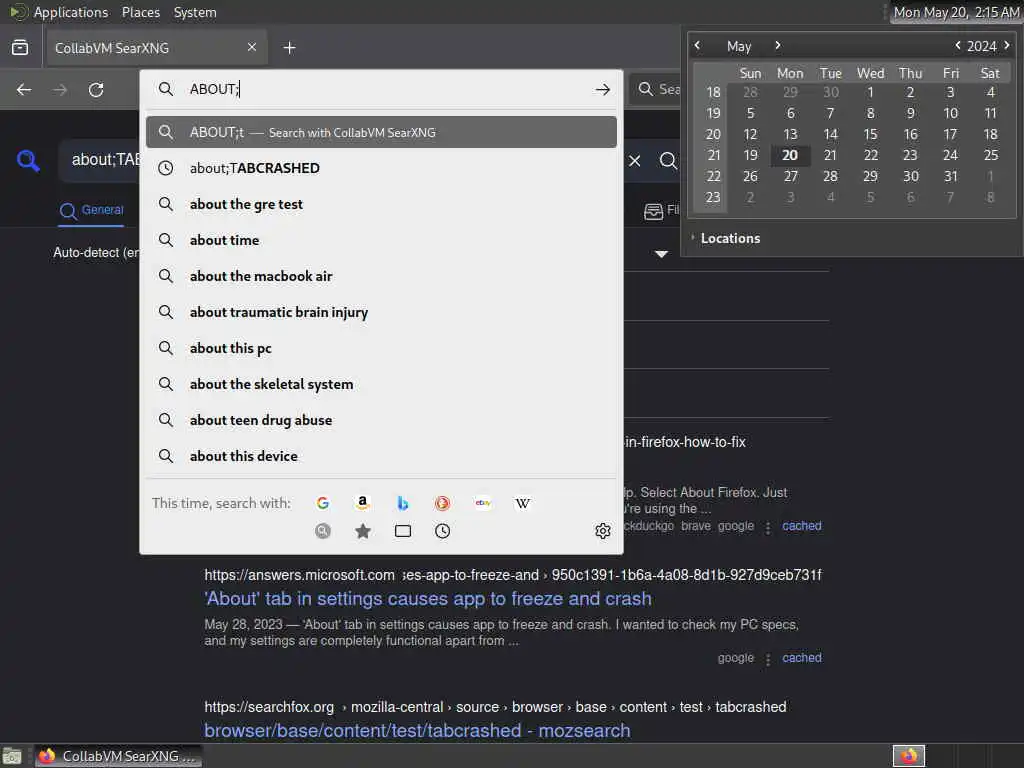Screen dimensions: 1024x768
Task: Open browser/base/content/test/tabcrashed mozsearch result
Action: [x=417, y=731]
